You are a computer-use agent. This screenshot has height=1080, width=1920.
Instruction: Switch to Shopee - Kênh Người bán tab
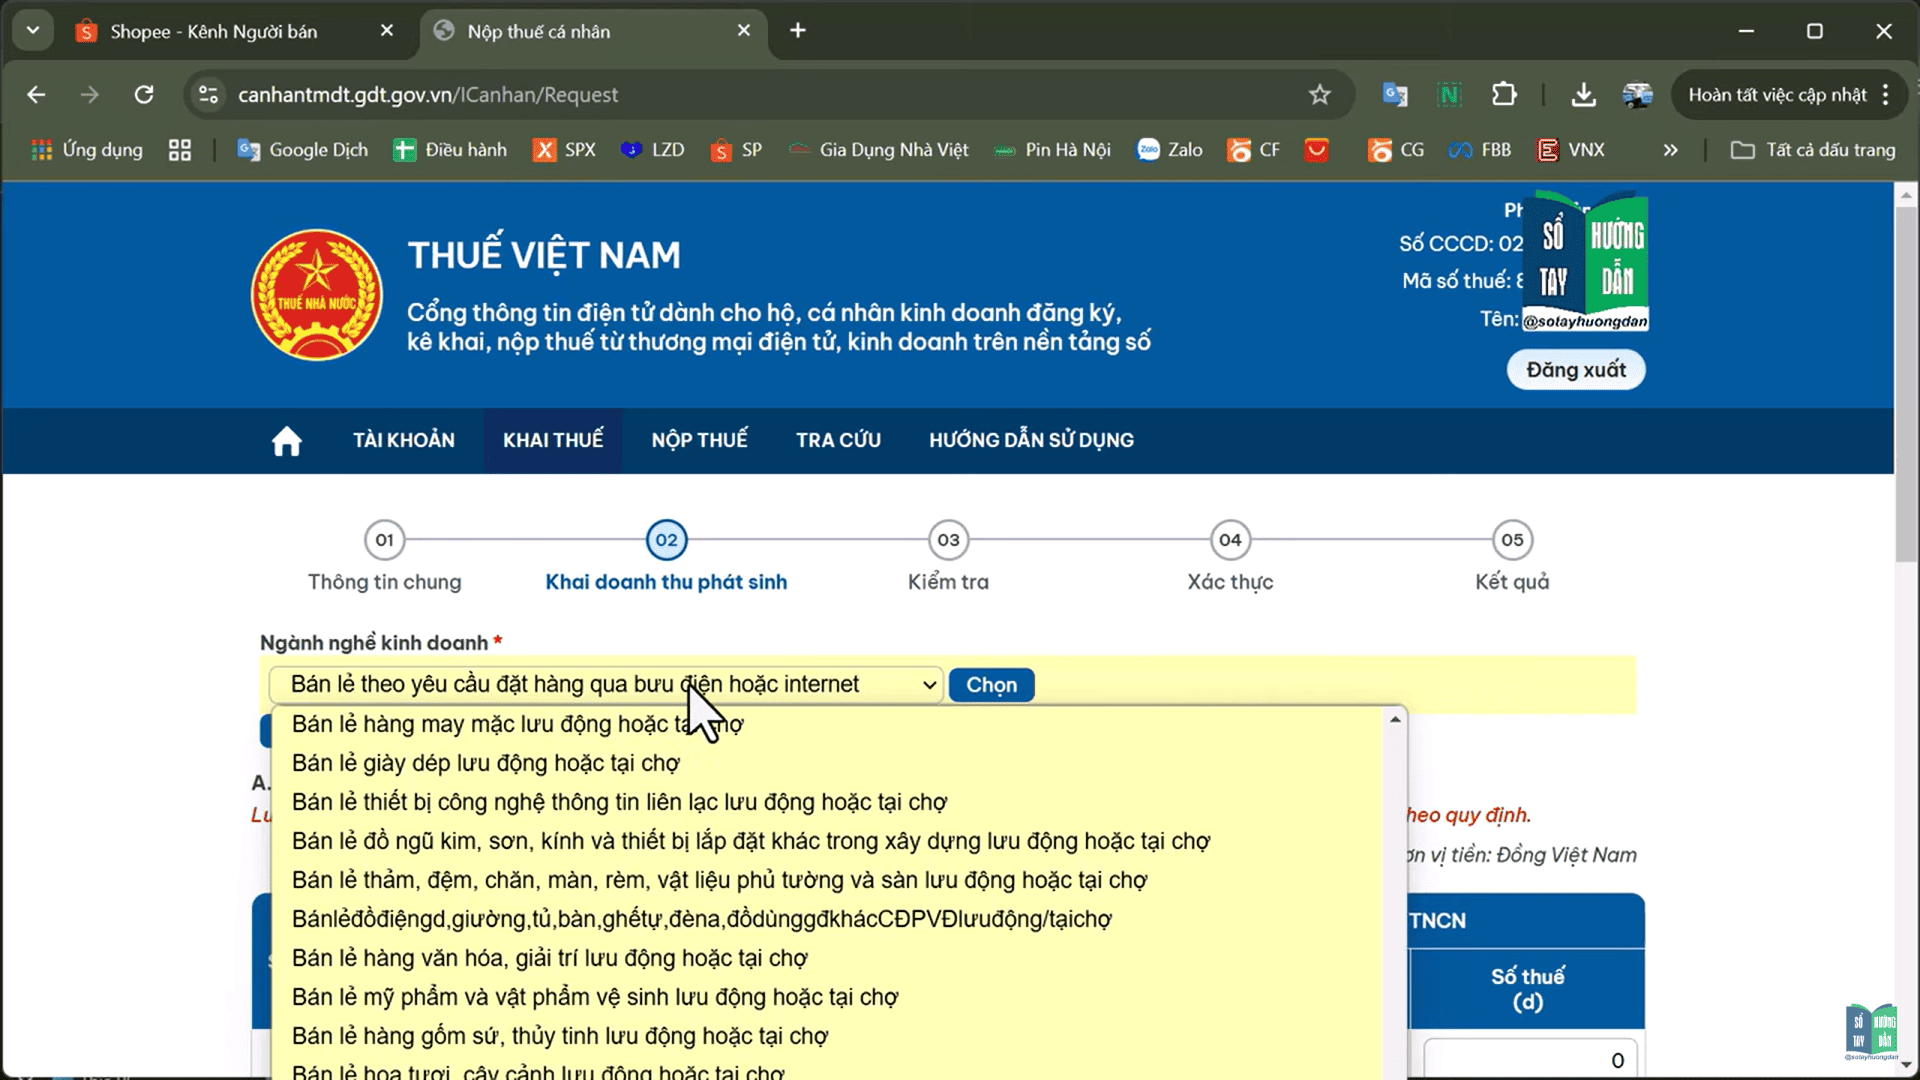[x=213, y=31]
